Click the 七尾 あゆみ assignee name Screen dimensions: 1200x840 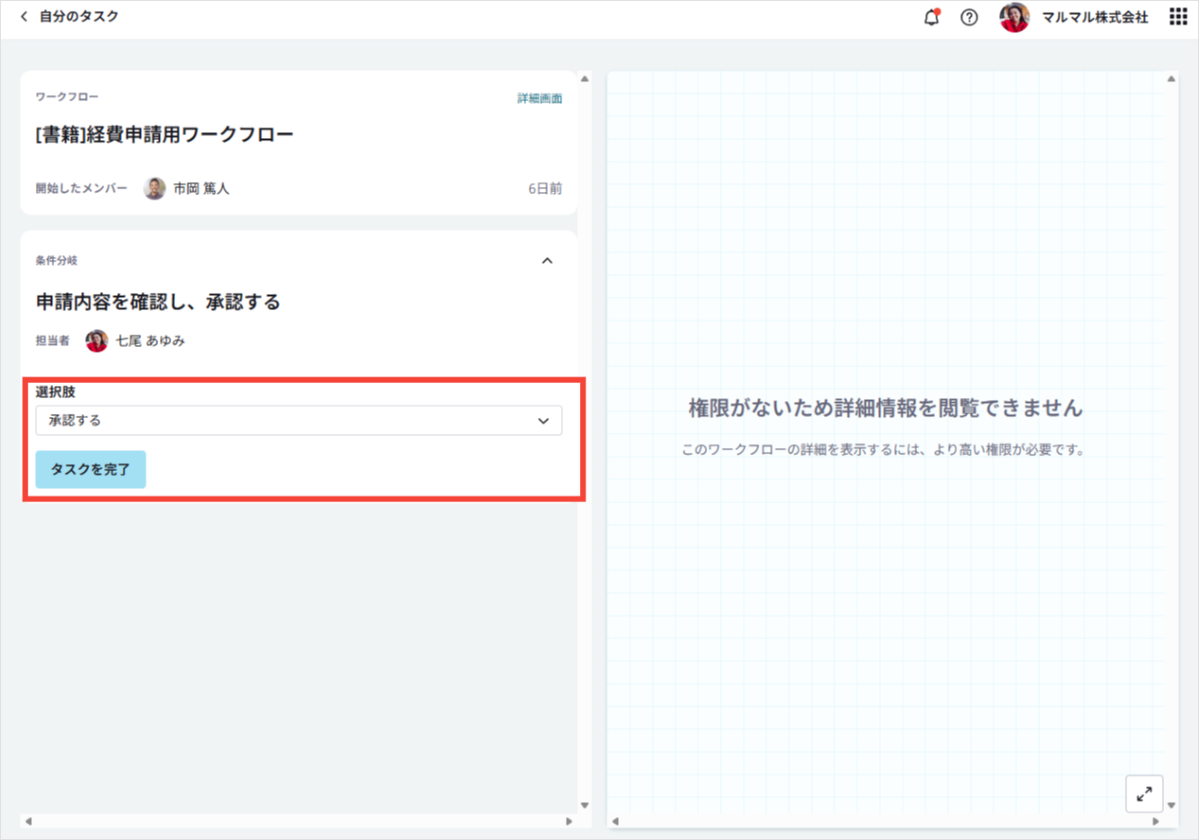click(x=150, y=341)
